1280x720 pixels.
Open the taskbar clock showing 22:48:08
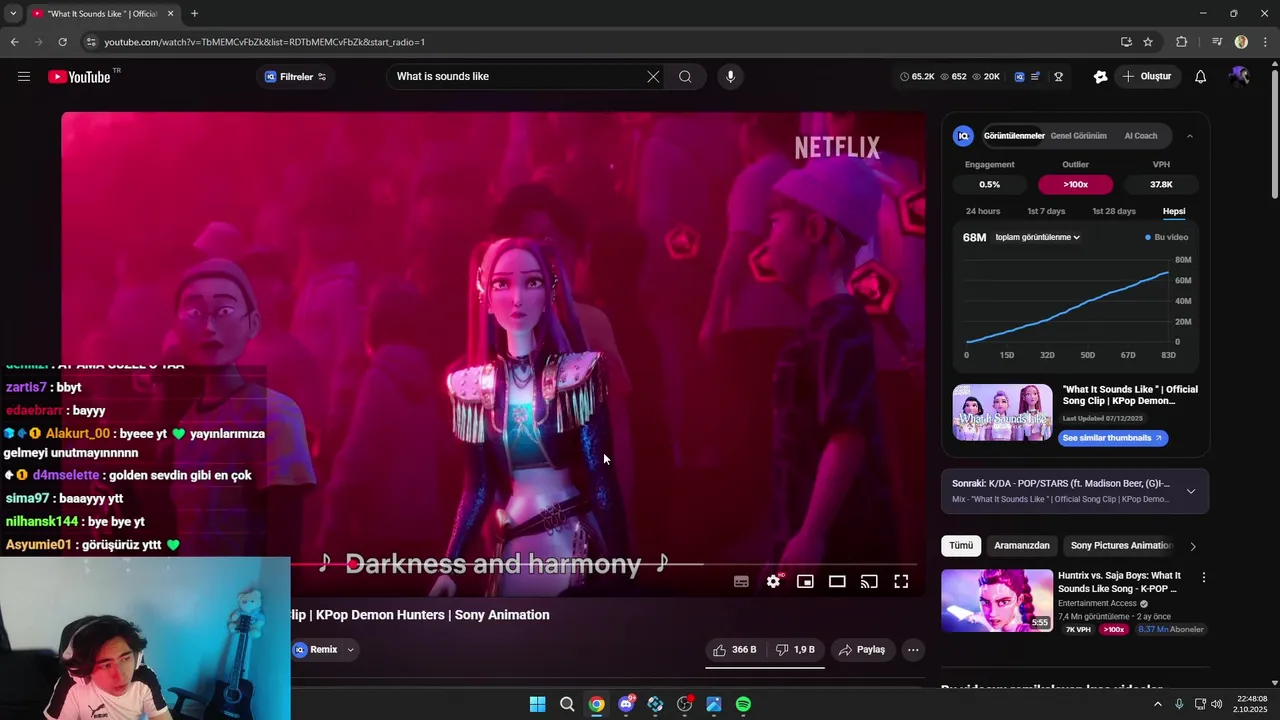(1251, 704)
